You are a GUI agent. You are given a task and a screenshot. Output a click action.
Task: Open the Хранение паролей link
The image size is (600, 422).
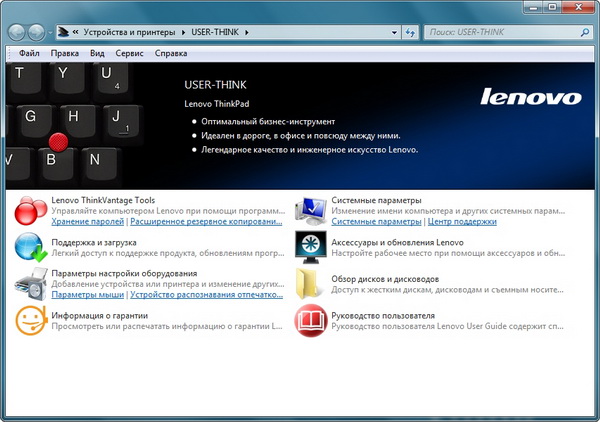(x=85, y=222)
